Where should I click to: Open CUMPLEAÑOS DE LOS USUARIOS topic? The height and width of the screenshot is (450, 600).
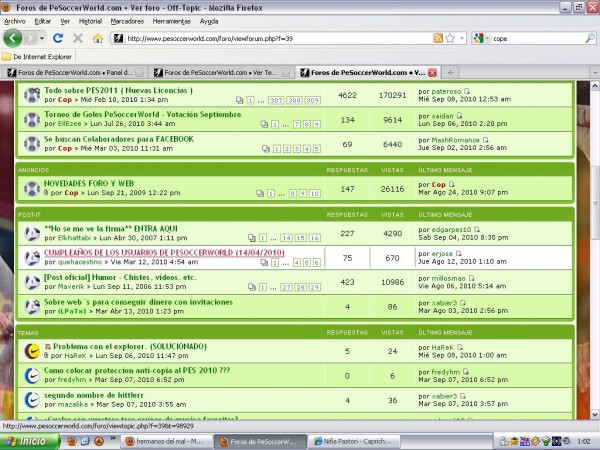coord(164,253)
